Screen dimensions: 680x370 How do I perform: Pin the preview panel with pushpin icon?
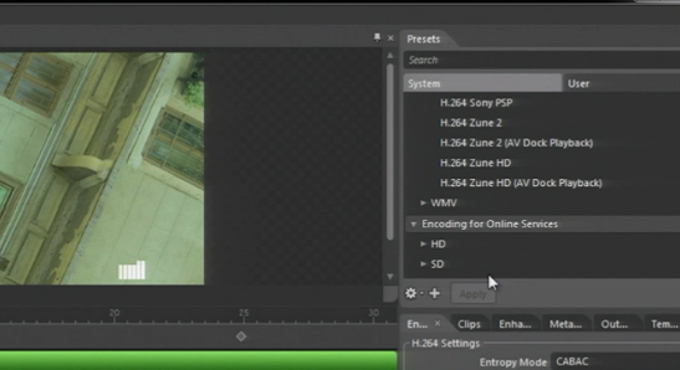click(x=377, y=38)
